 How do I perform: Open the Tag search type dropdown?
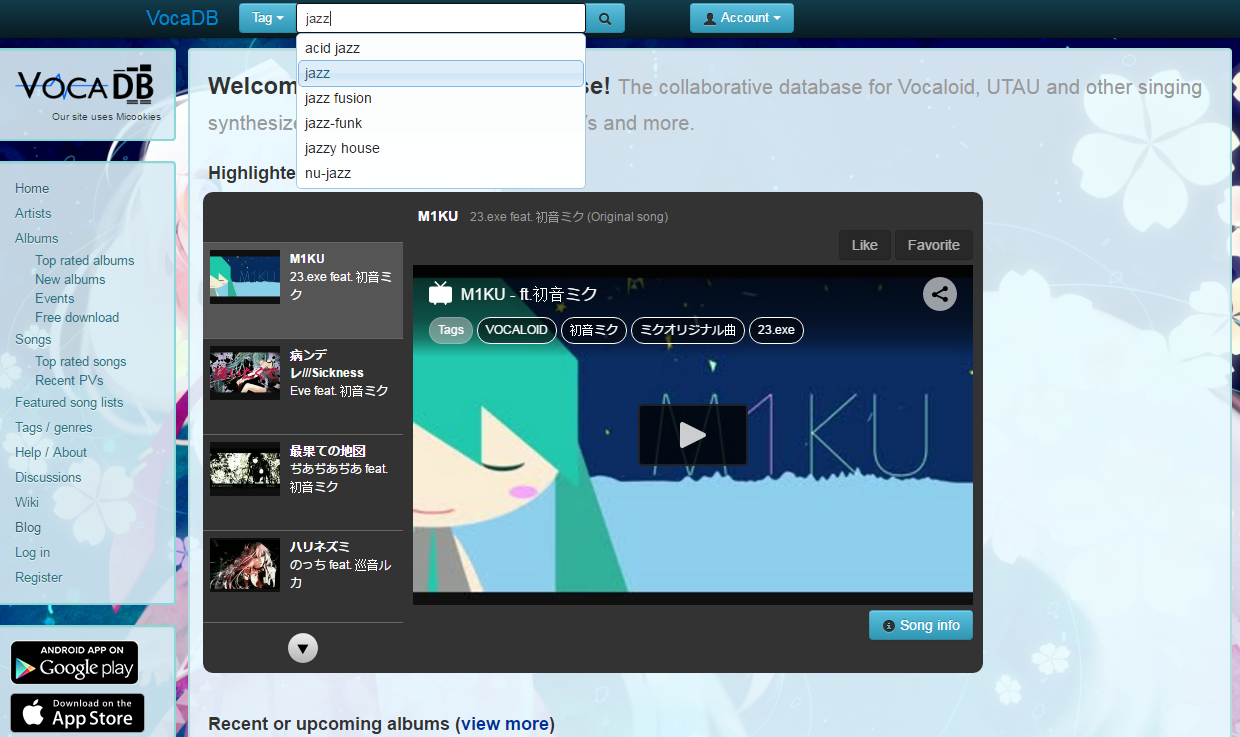(267, 18)
